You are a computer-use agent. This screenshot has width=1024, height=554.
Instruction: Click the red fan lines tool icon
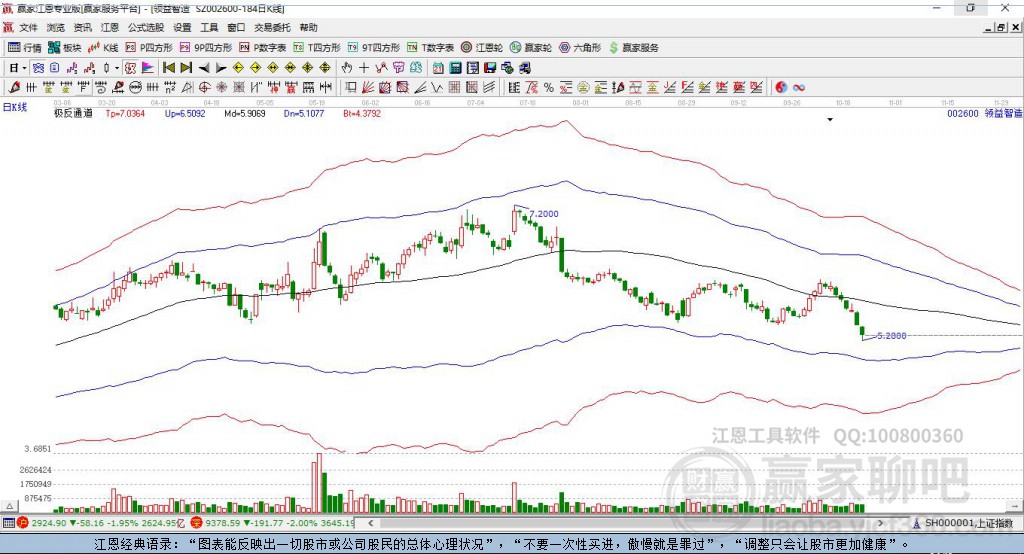(368, 88)
